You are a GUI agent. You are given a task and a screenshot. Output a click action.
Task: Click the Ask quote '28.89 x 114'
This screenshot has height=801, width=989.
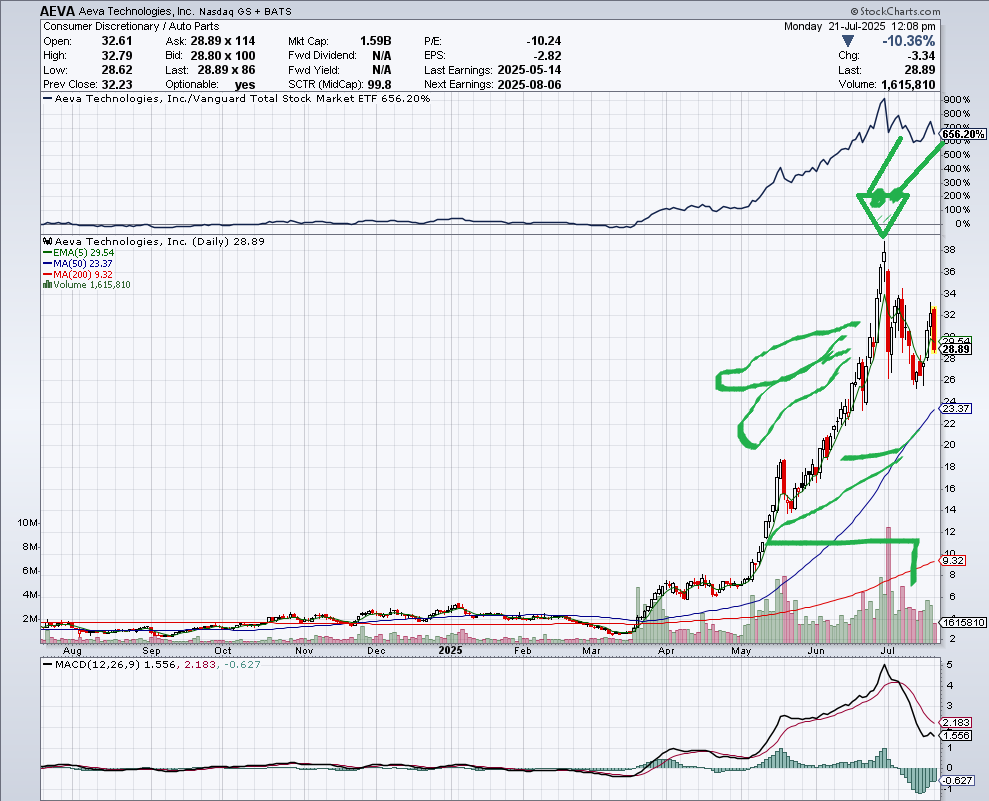click(x=223, y=41)
